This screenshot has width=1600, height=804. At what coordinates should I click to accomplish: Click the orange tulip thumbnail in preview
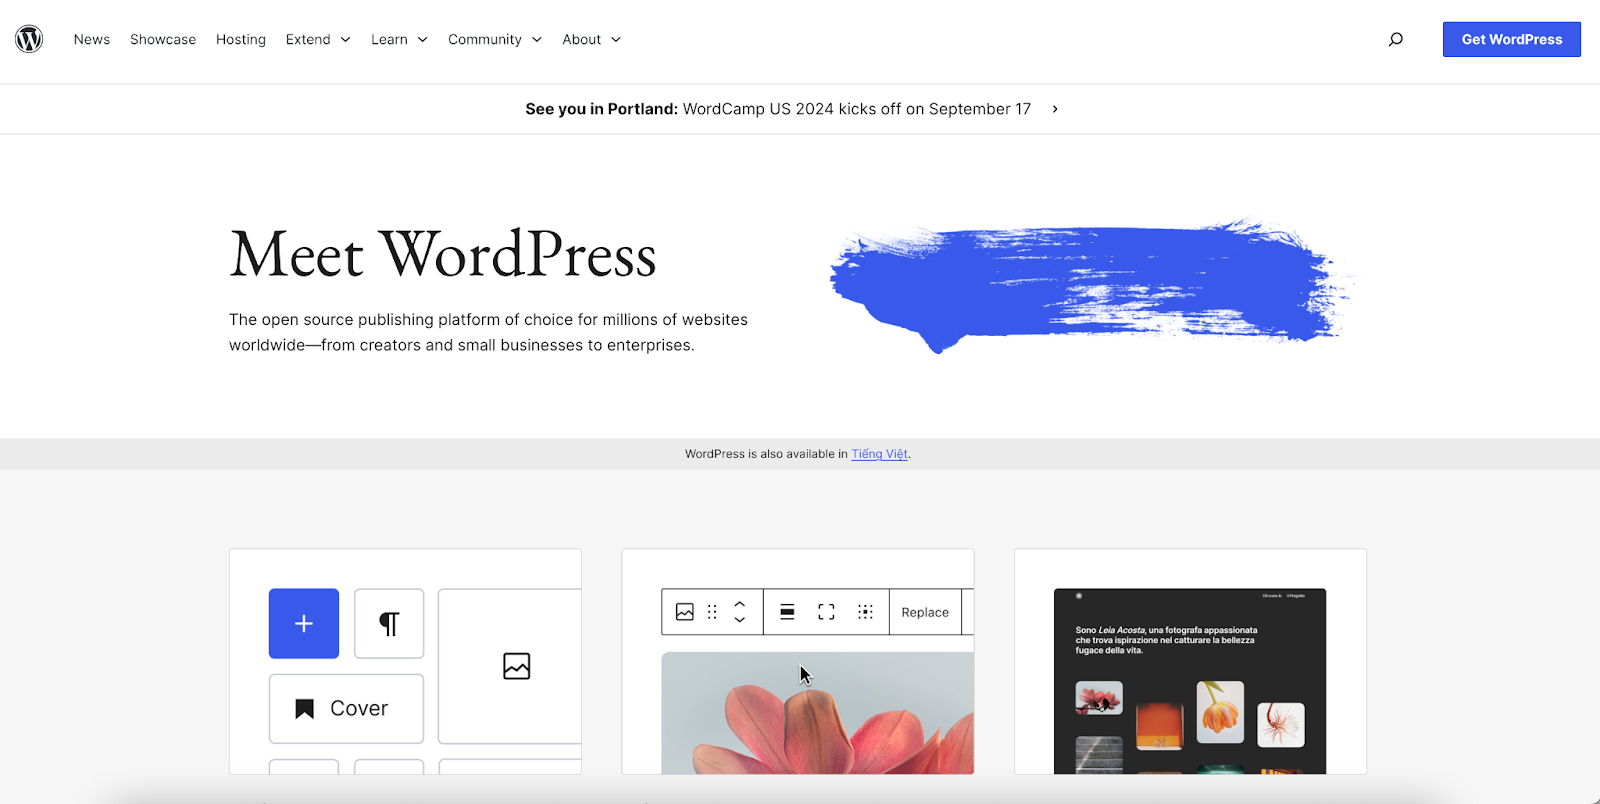click(1220, 711)
